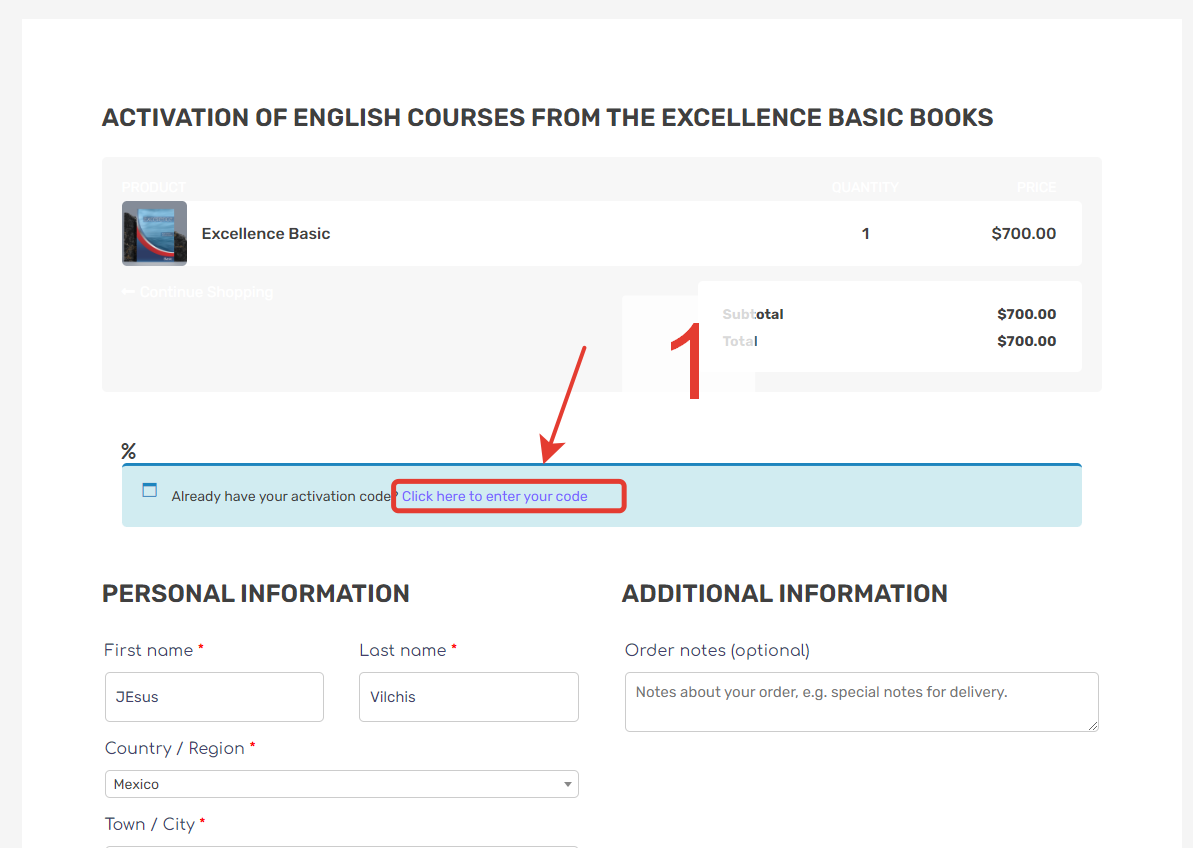Click the Order notes (optional) label

717,650
